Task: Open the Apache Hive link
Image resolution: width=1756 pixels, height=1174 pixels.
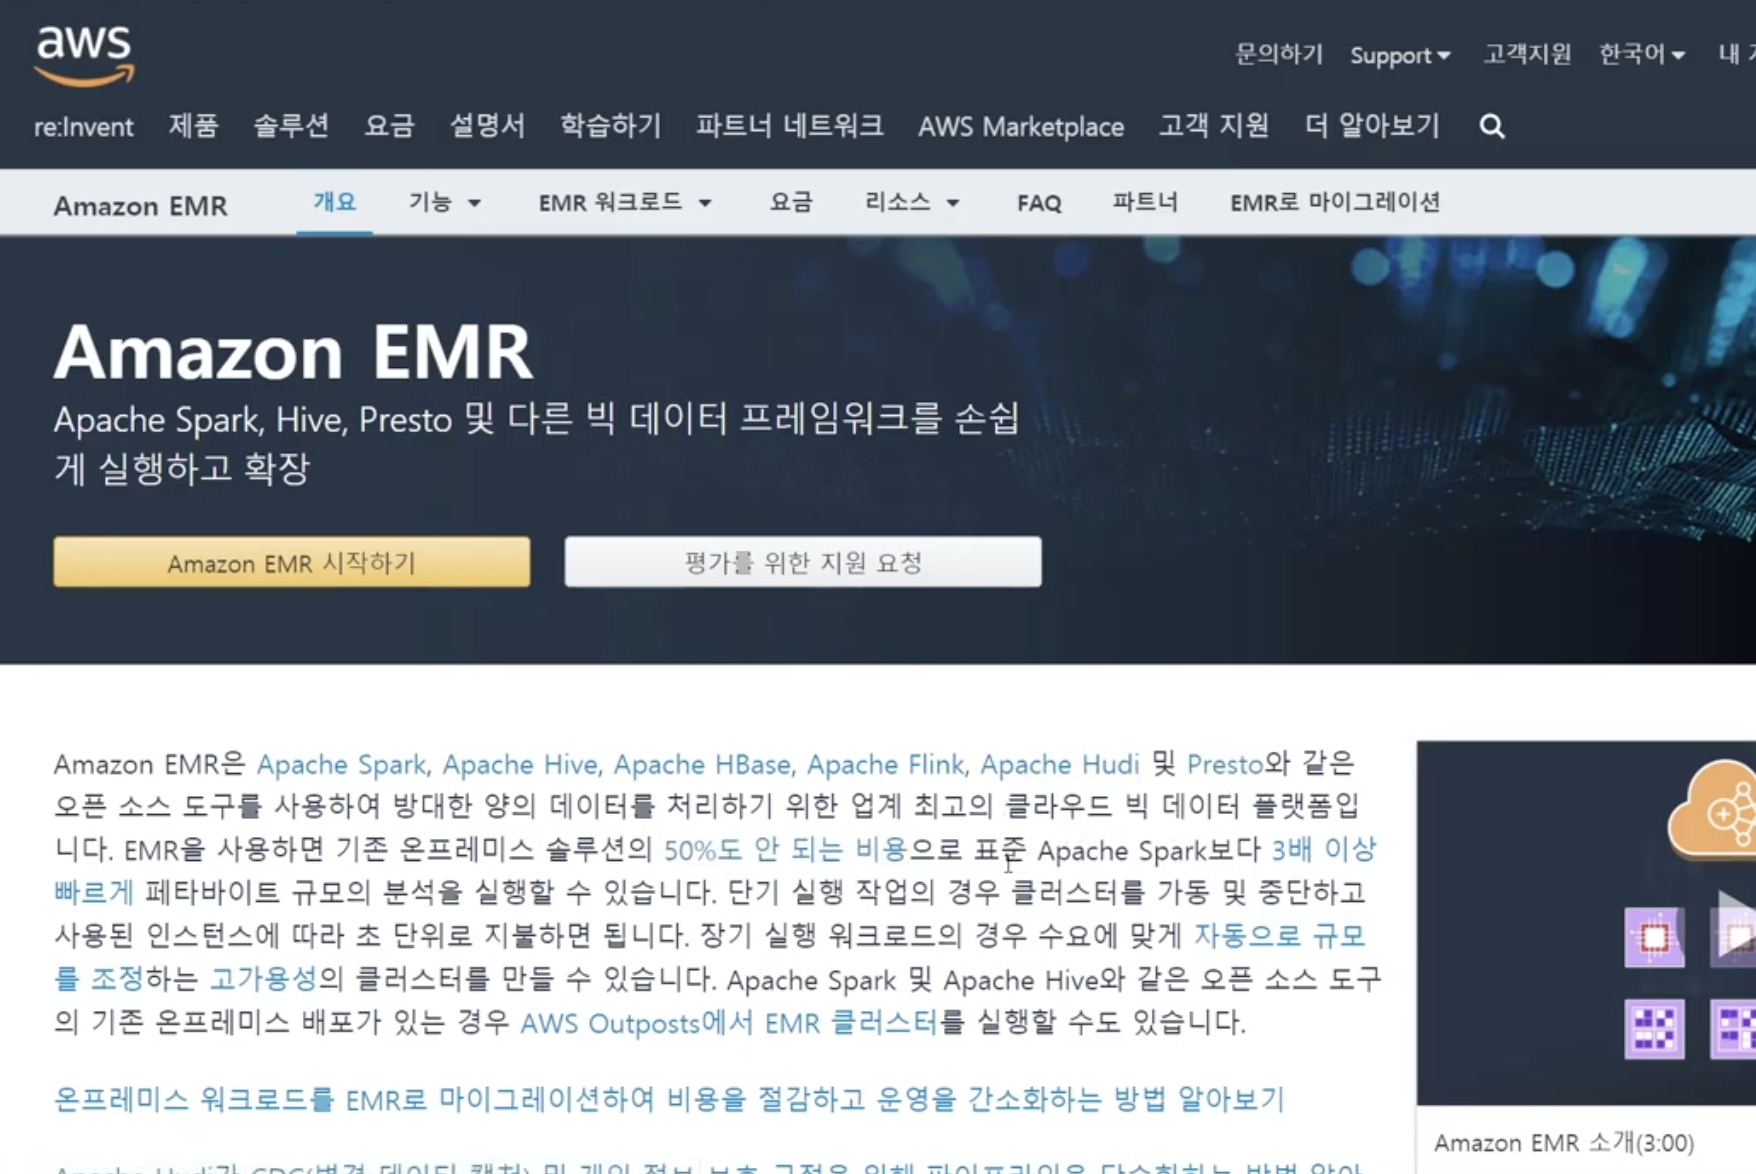Action: 519,764
